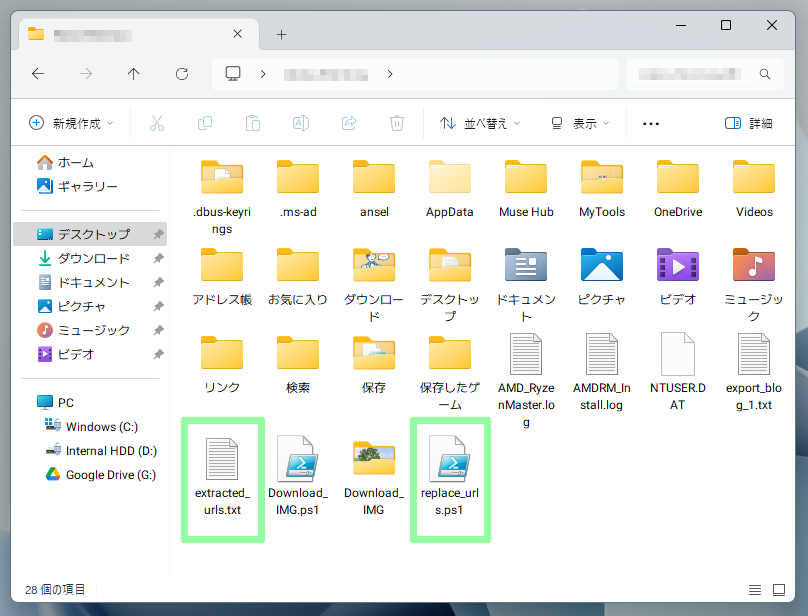
Task: Click the Copy icon in toolbar
Action: point(205,123)
